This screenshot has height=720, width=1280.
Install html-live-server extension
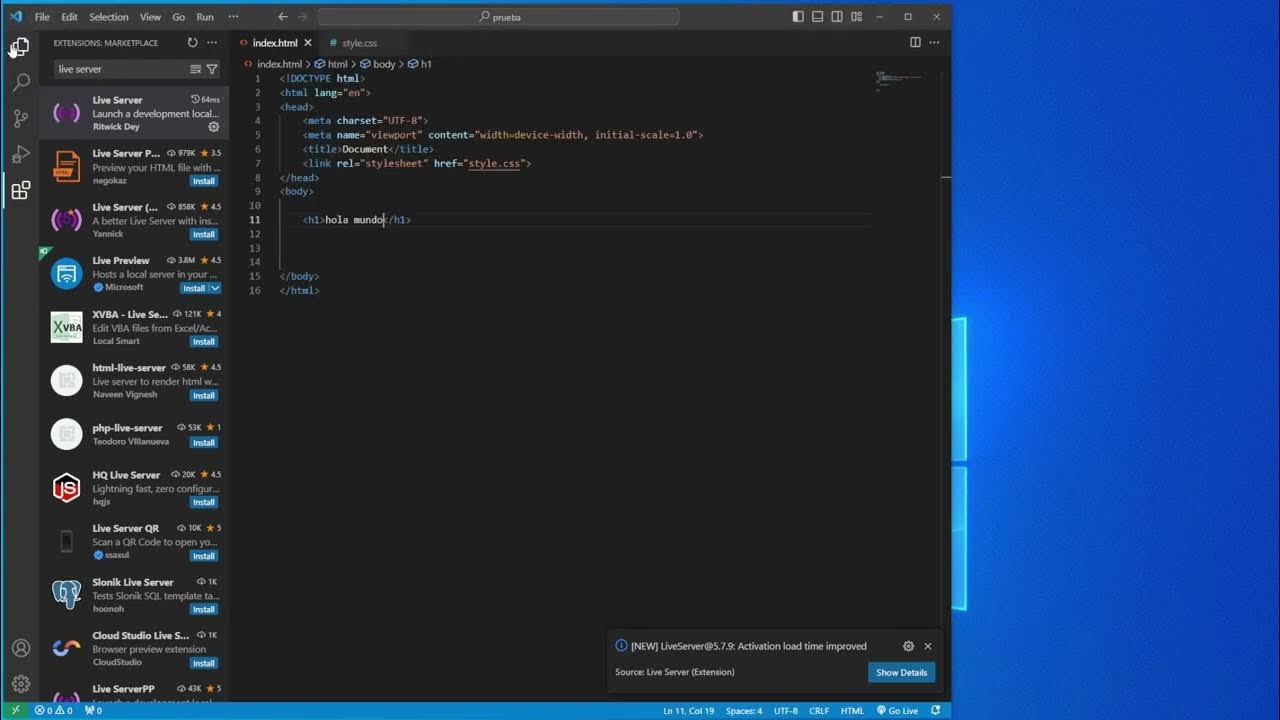click(204, 395)
